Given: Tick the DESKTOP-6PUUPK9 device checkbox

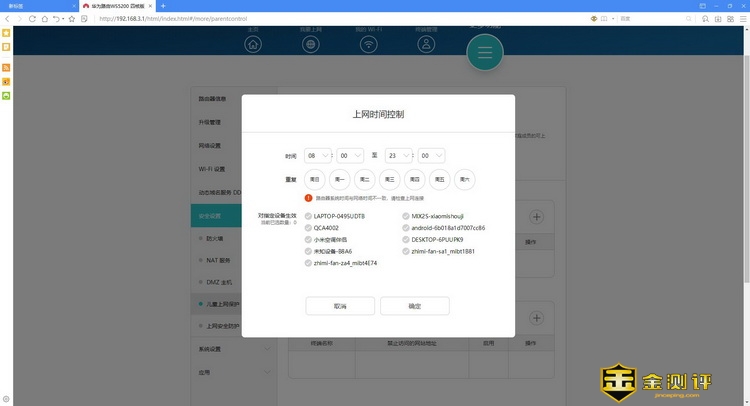Looking at the screenshot, I should (406, 240).
